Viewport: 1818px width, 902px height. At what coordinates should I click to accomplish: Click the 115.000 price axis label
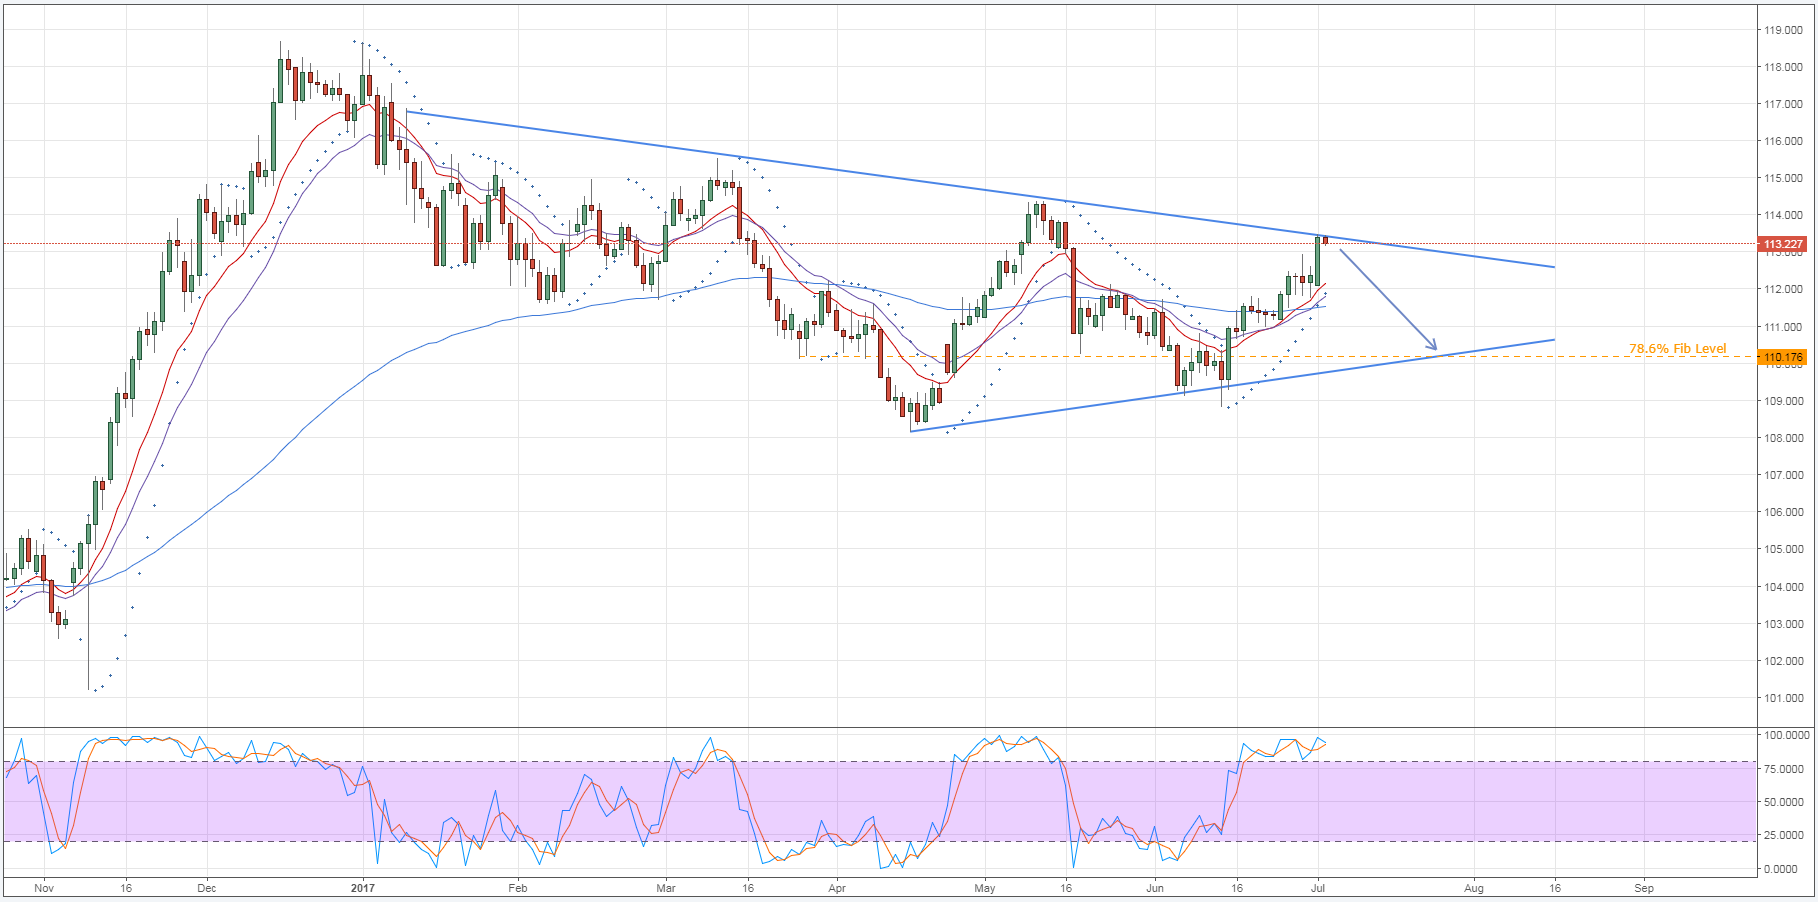coord(1784,178)
